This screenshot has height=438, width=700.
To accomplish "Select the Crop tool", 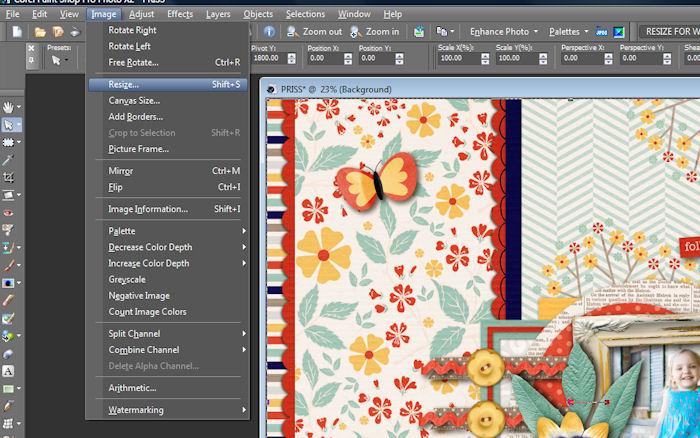I will [8, 177].
